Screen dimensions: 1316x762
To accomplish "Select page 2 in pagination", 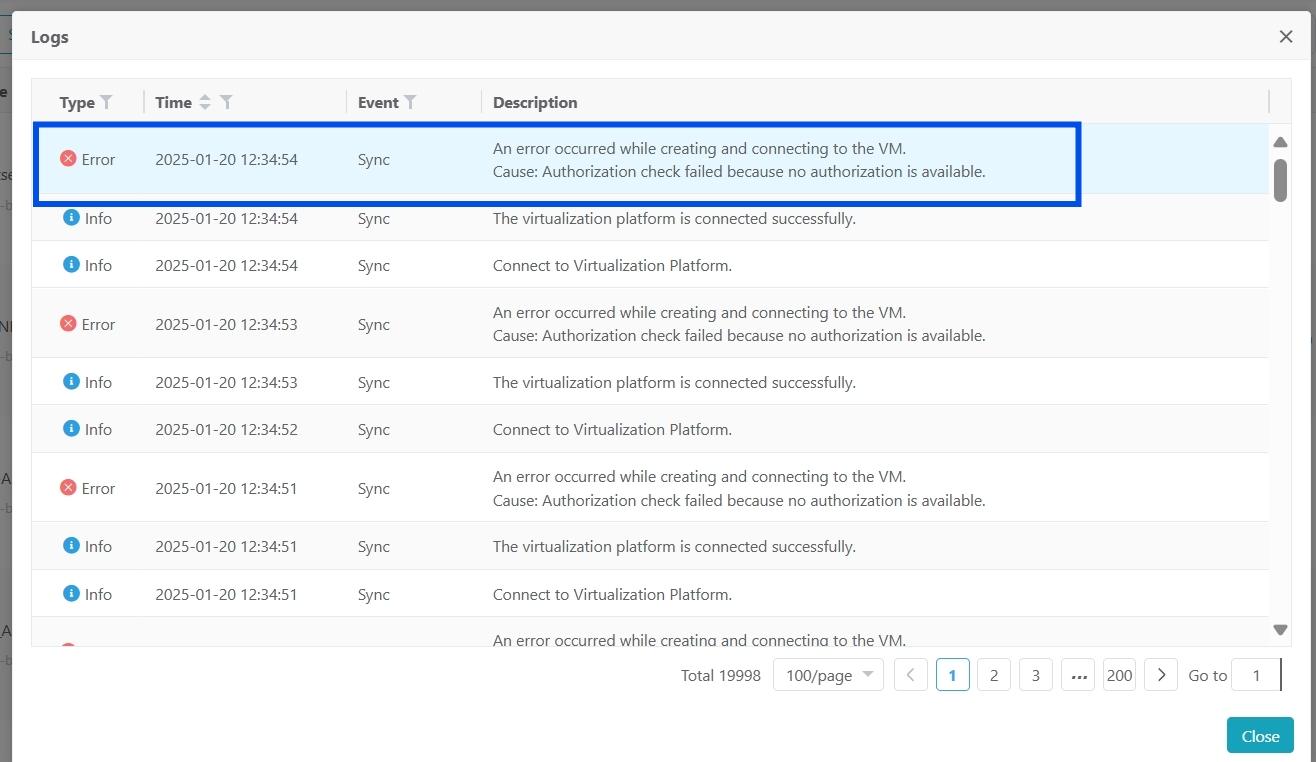I will point(994,675).
